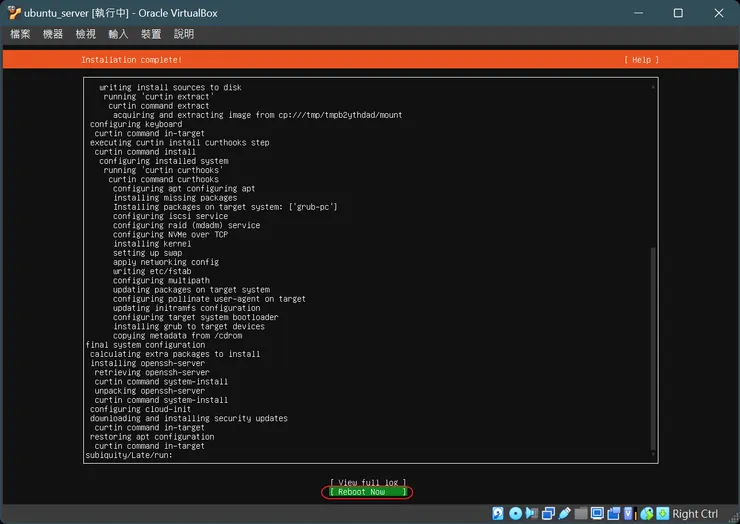Select the 'configuring cloud-init' log line
The image size is (740, 524).
coord(140,409)
